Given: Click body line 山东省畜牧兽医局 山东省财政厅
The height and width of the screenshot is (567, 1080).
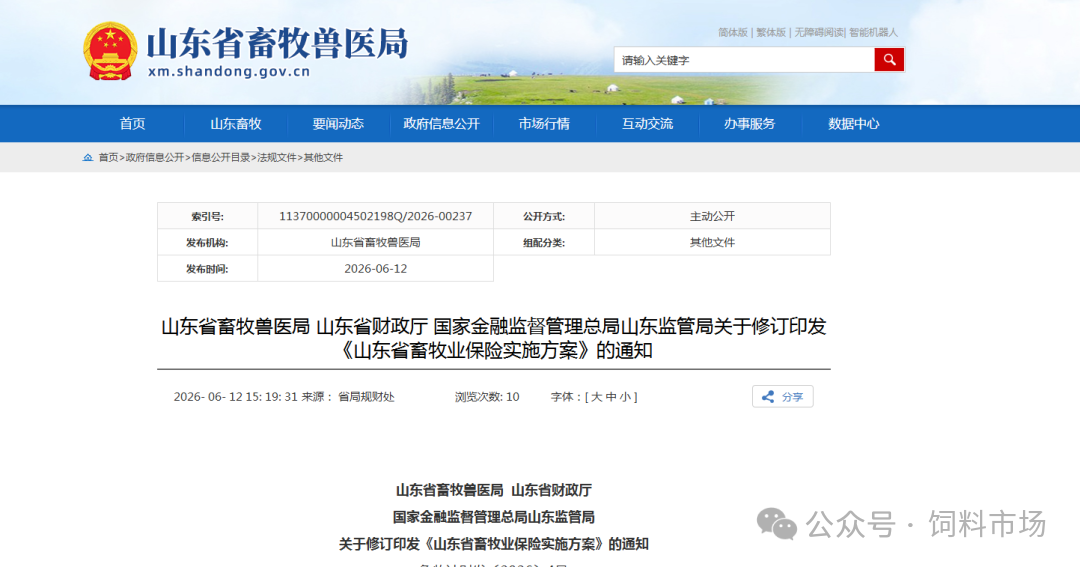Looking at the screenshot, I should pyautogui.click(x=494, y=491).
